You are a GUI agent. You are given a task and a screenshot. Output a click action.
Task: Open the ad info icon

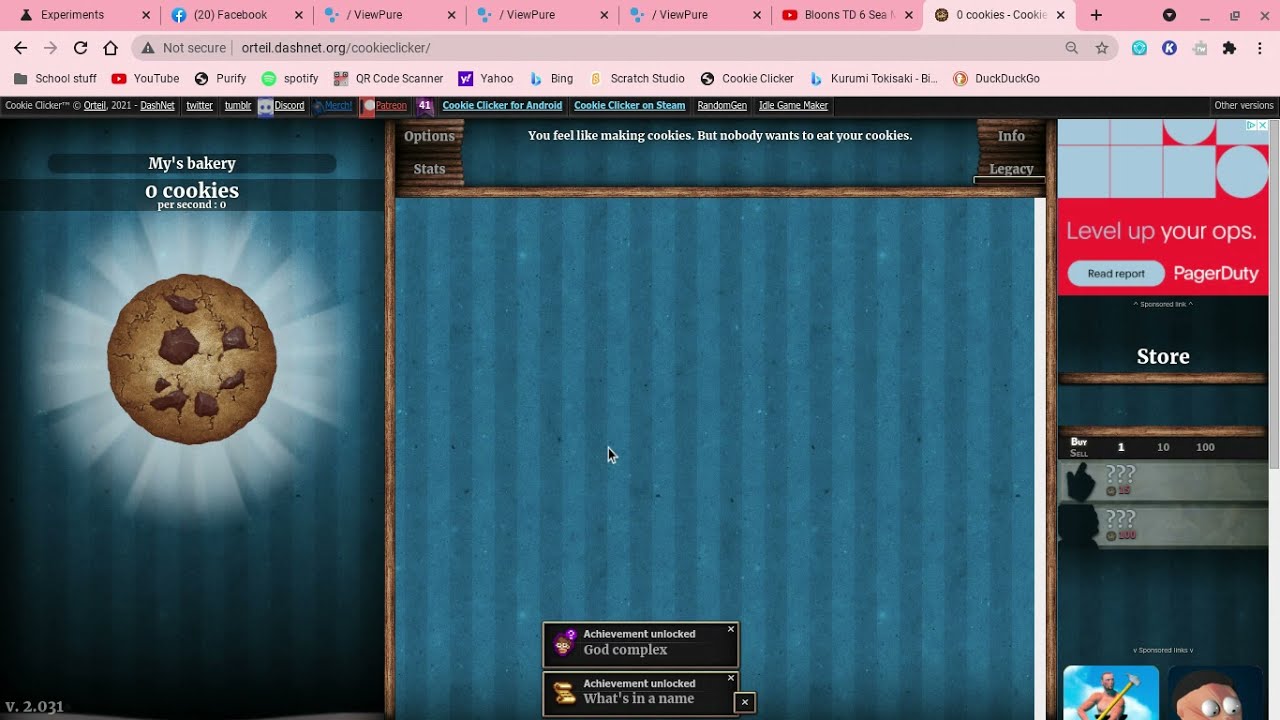pyautogui.click(x=1251, y=125)
